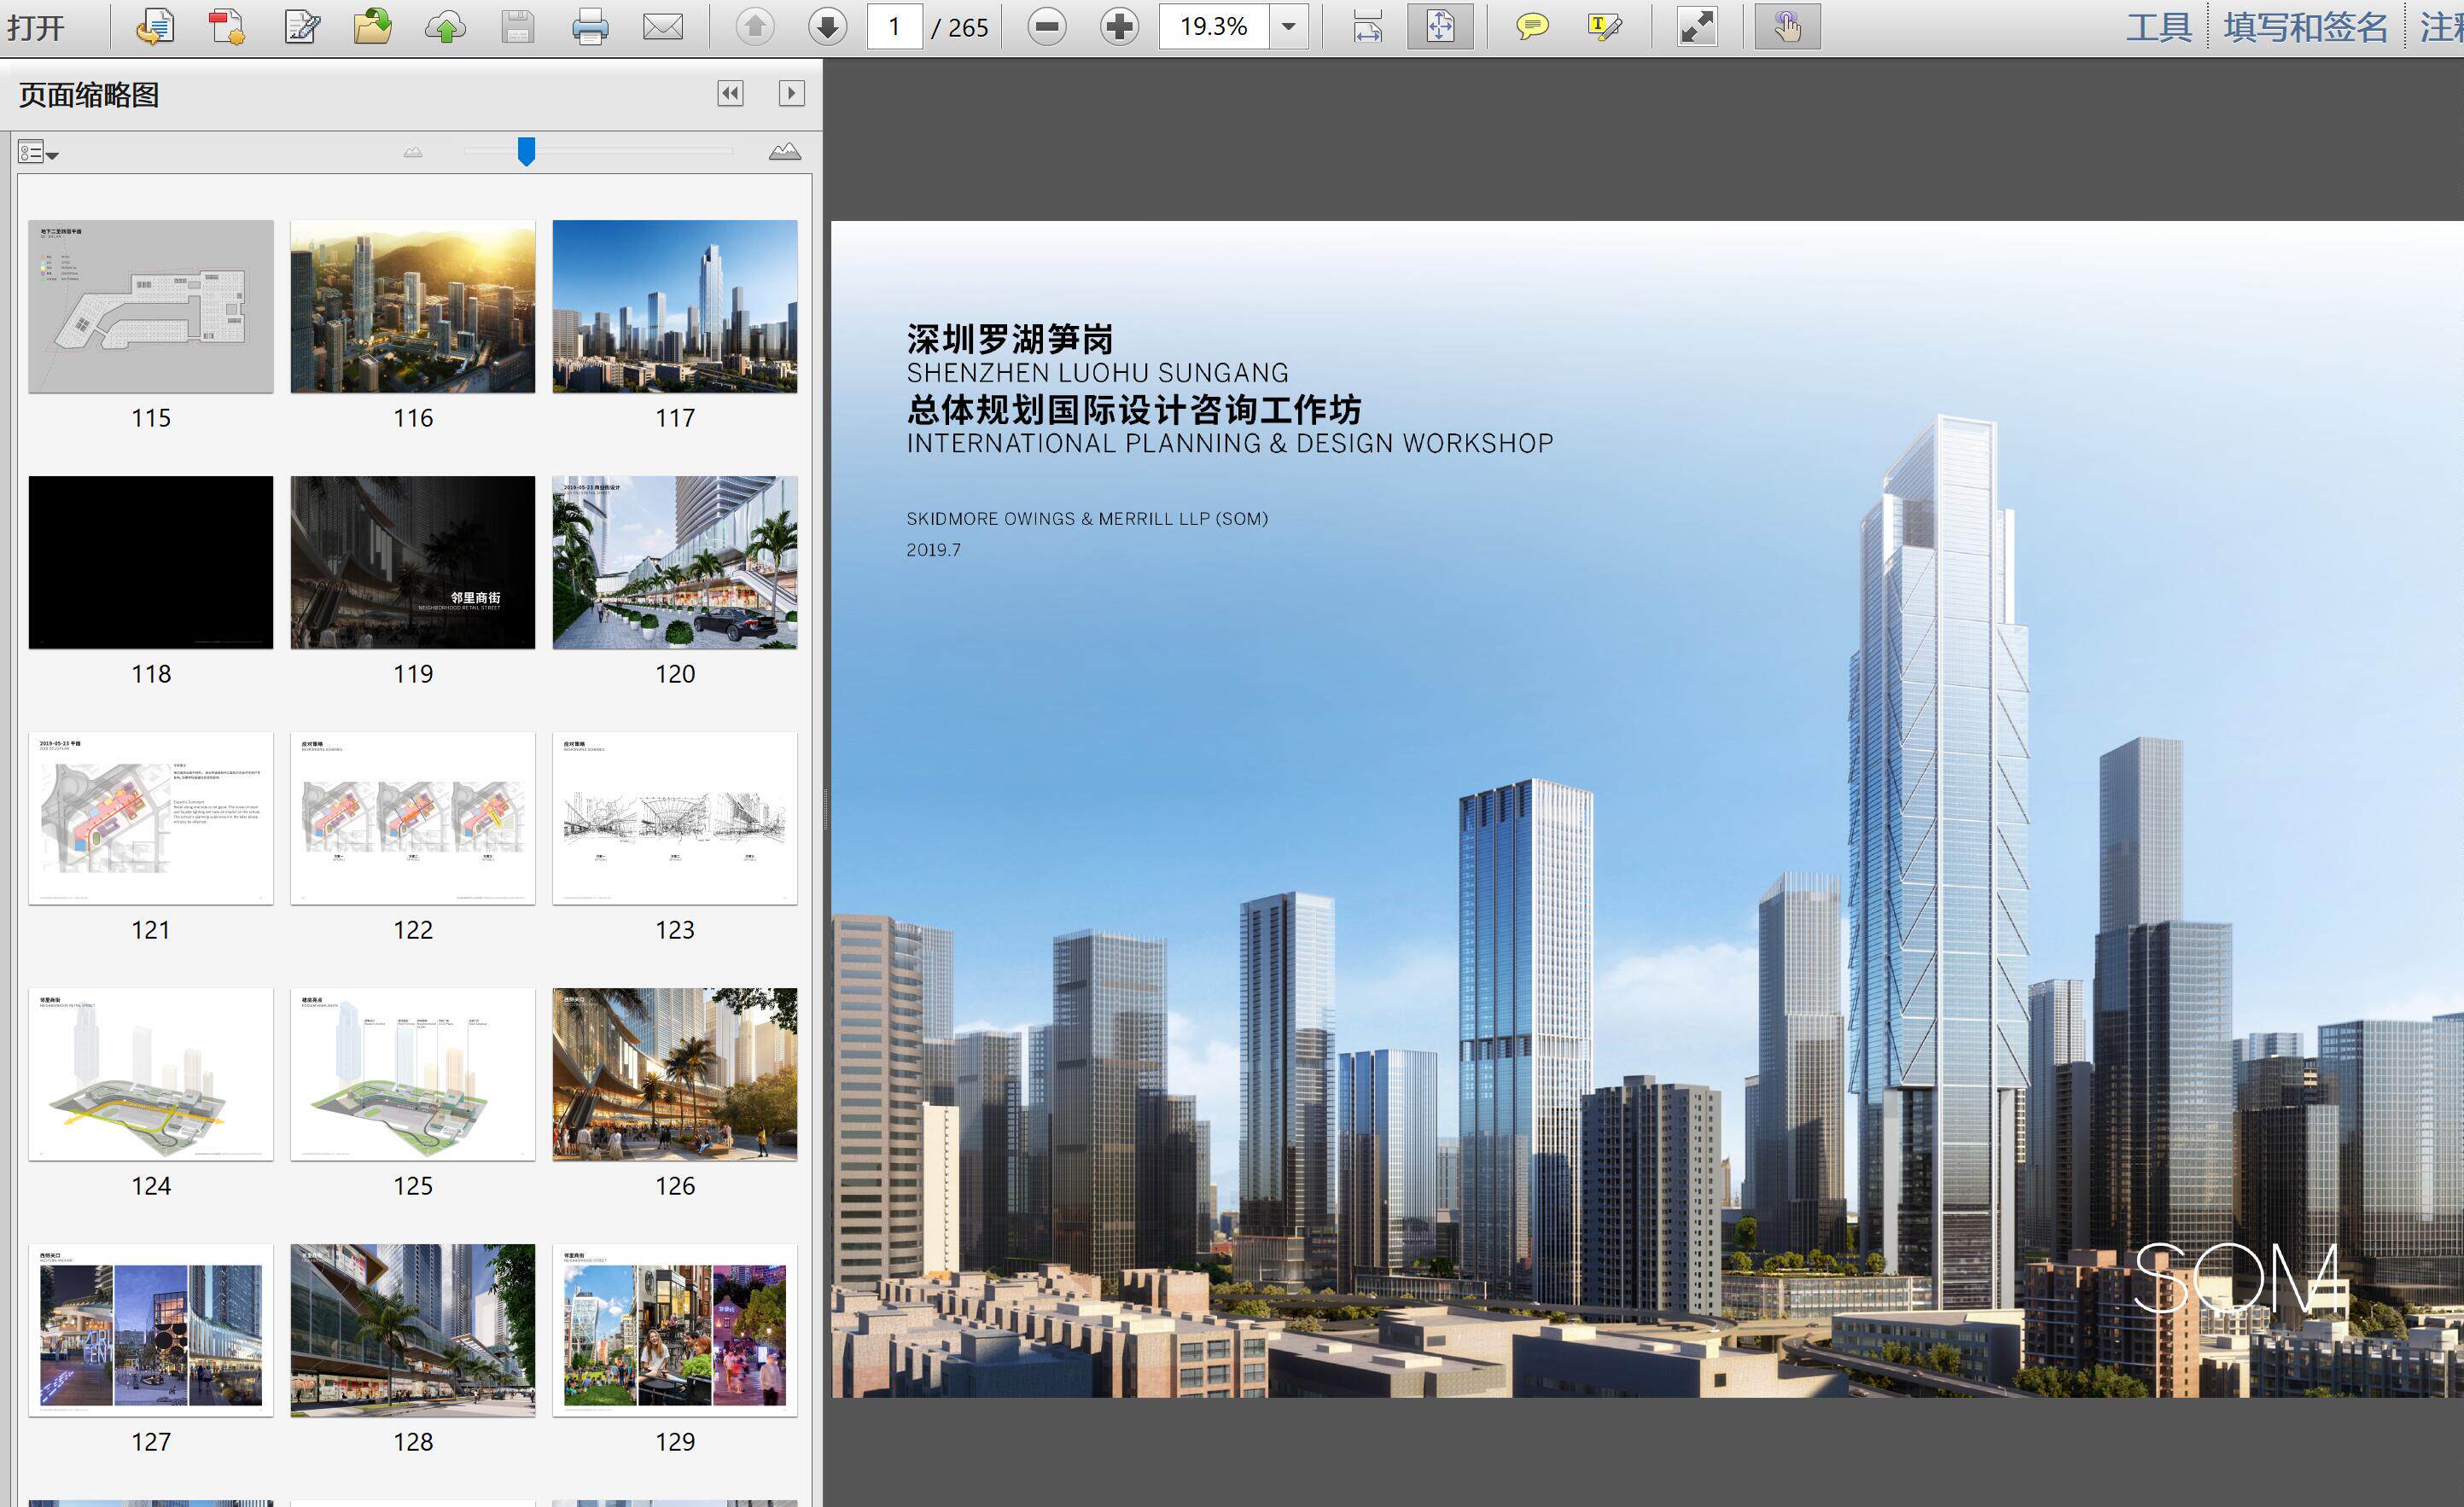Collapse the page thumbnails panel
The height and width of the screenshot is (1507, 2464).
(730, 93)
